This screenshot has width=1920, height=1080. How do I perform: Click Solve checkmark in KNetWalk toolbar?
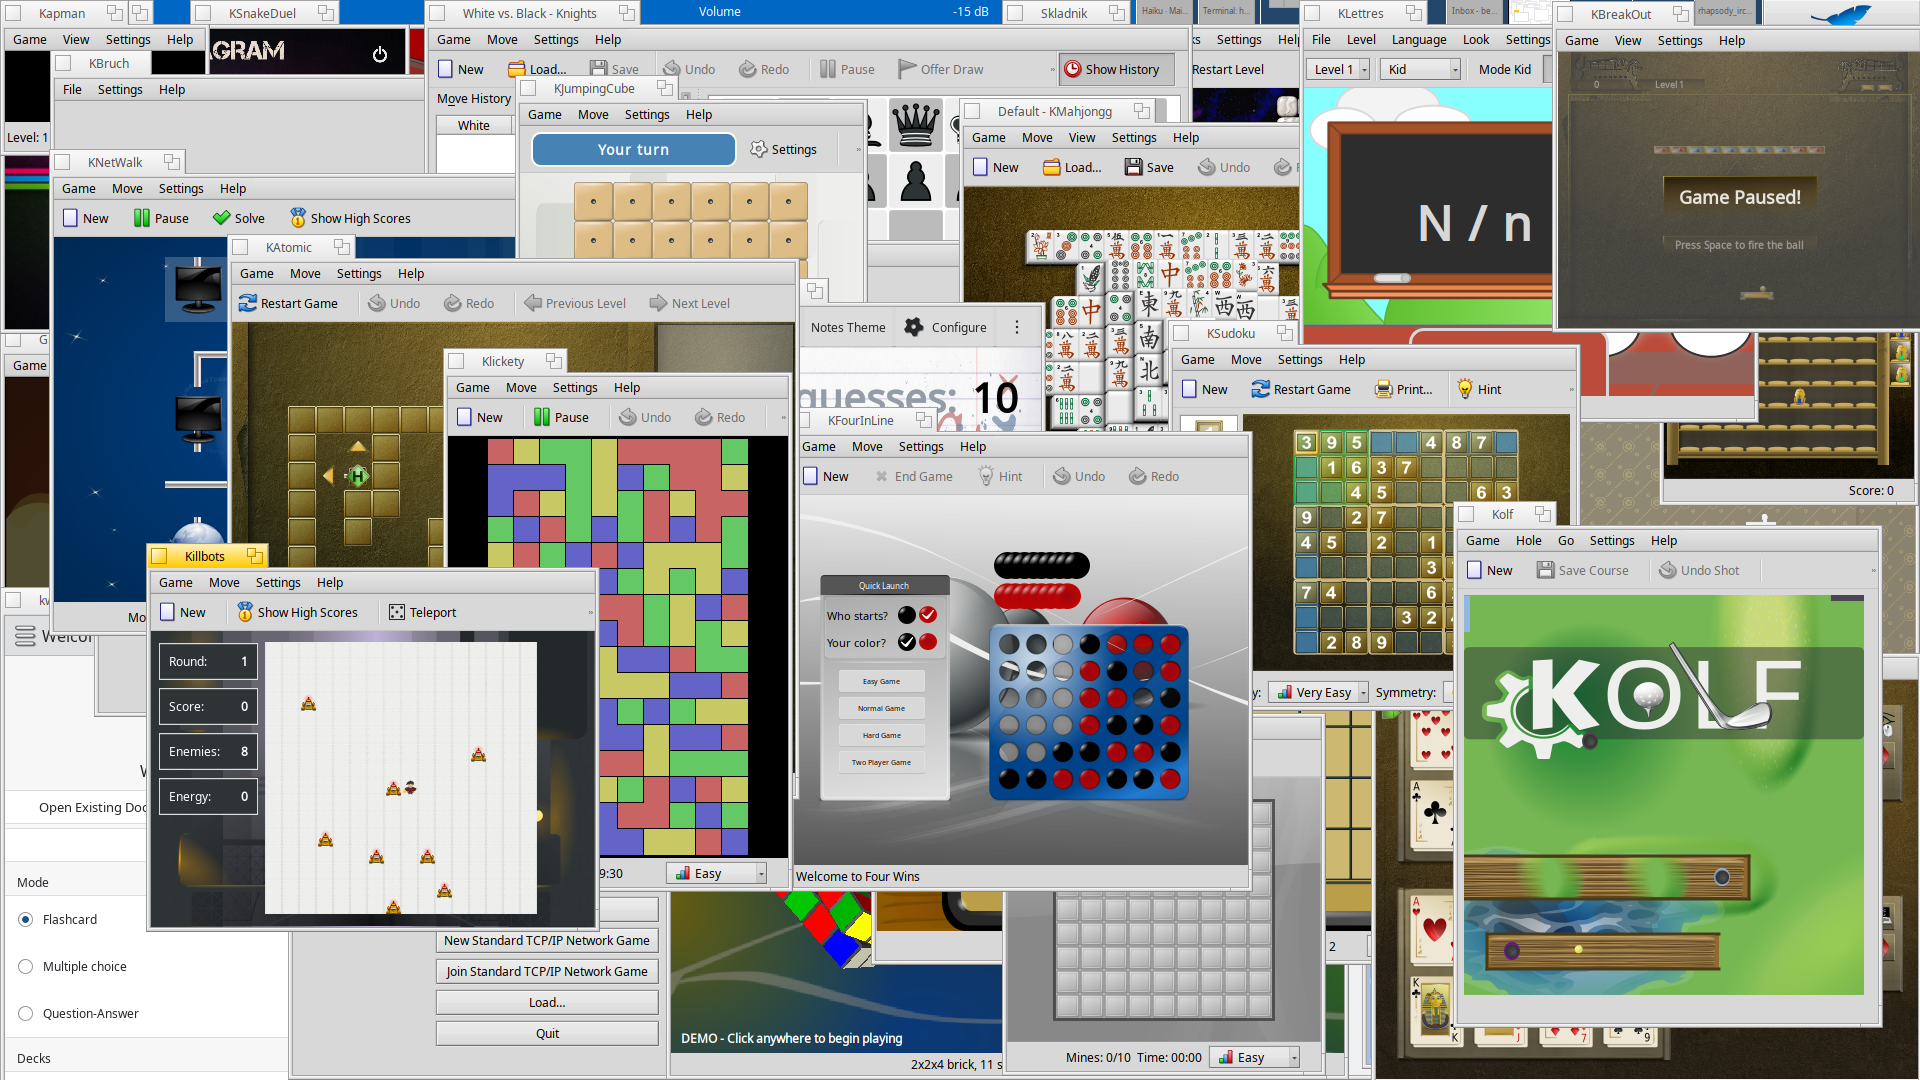[222, 218]
